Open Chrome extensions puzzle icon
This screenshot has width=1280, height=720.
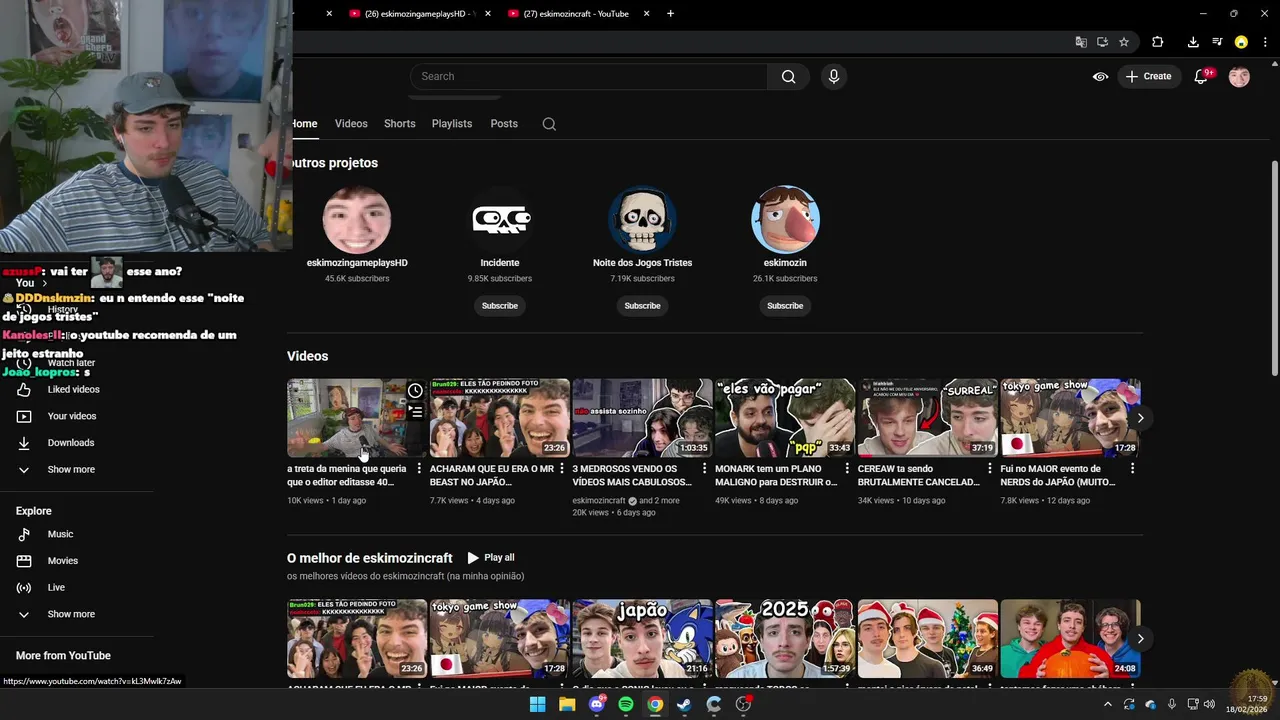coord(1158,42)
